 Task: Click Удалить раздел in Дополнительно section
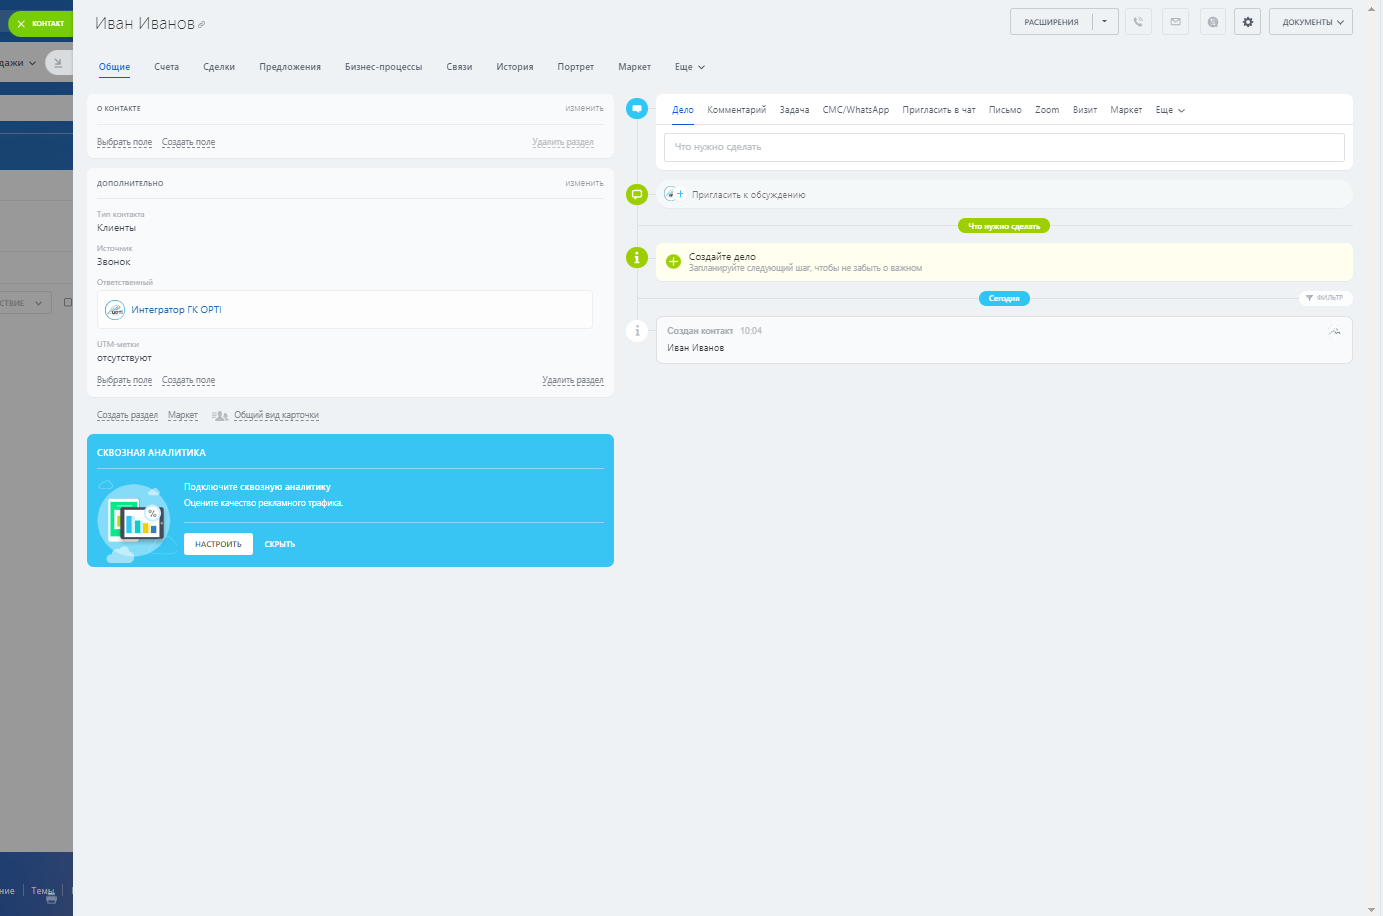pos(573,380)
